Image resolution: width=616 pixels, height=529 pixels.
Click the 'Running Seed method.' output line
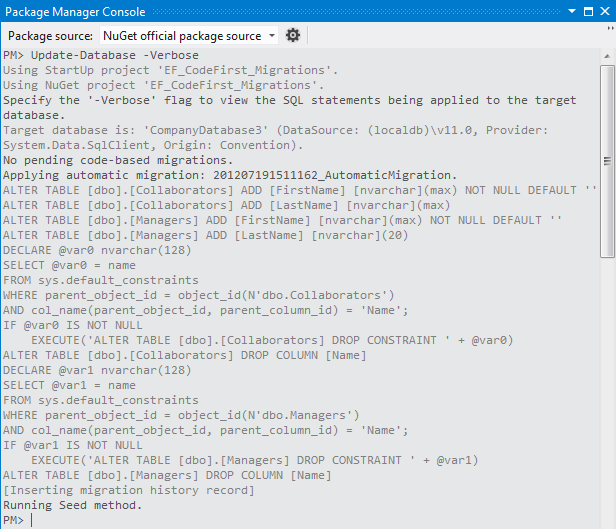point(72,505)
